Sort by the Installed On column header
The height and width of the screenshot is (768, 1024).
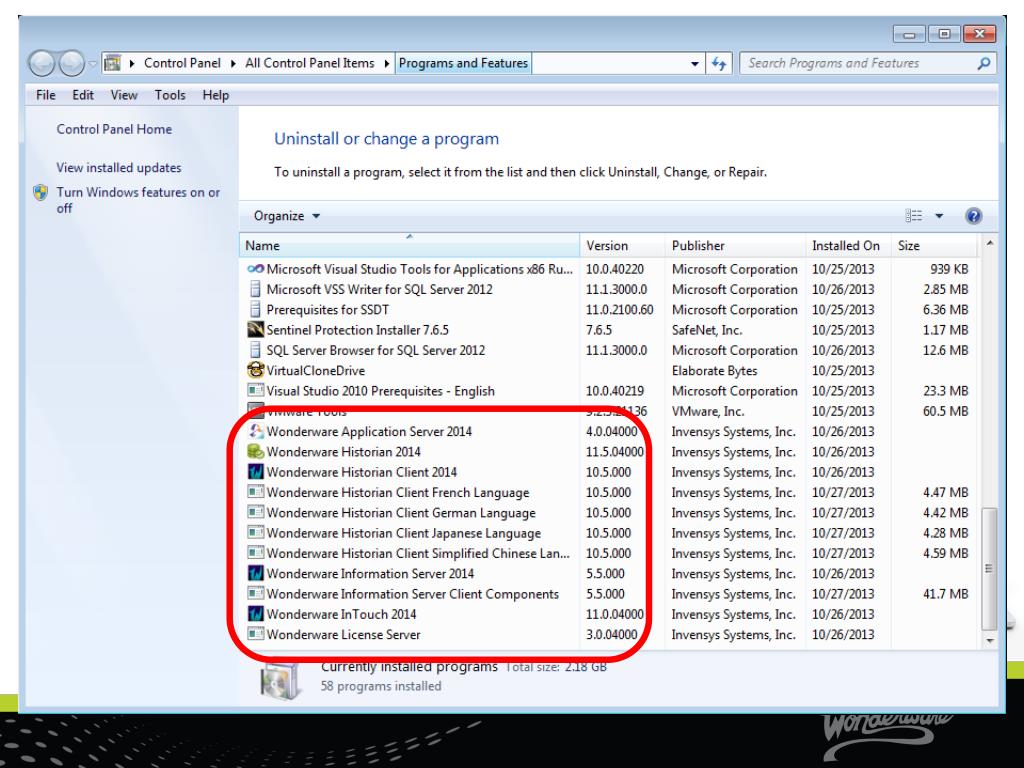(848, 246)
